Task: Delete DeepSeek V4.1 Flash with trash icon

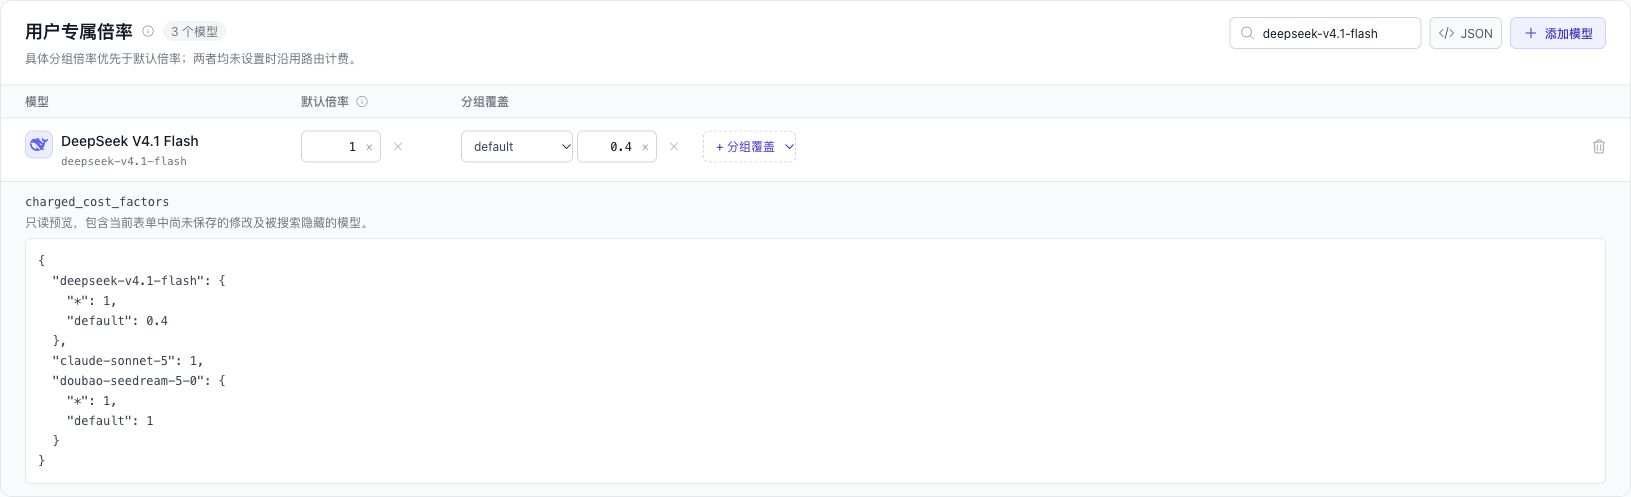Action: pos(1599,146)
